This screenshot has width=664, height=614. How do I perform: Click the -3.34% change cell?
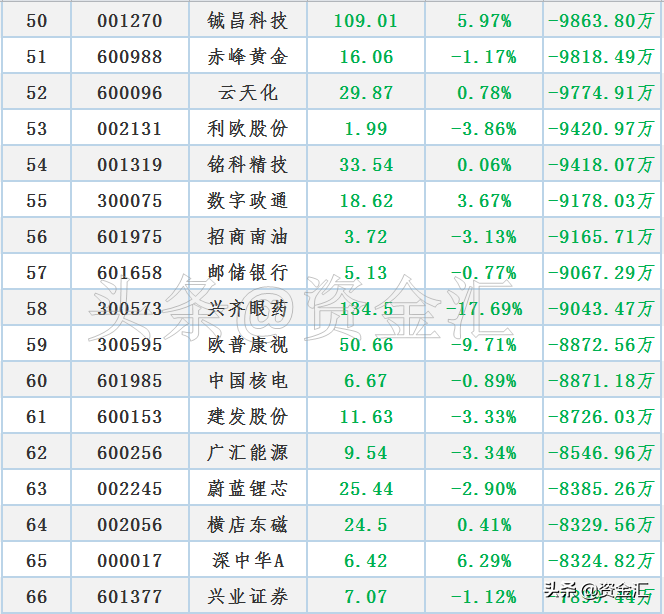pos(484,453)
